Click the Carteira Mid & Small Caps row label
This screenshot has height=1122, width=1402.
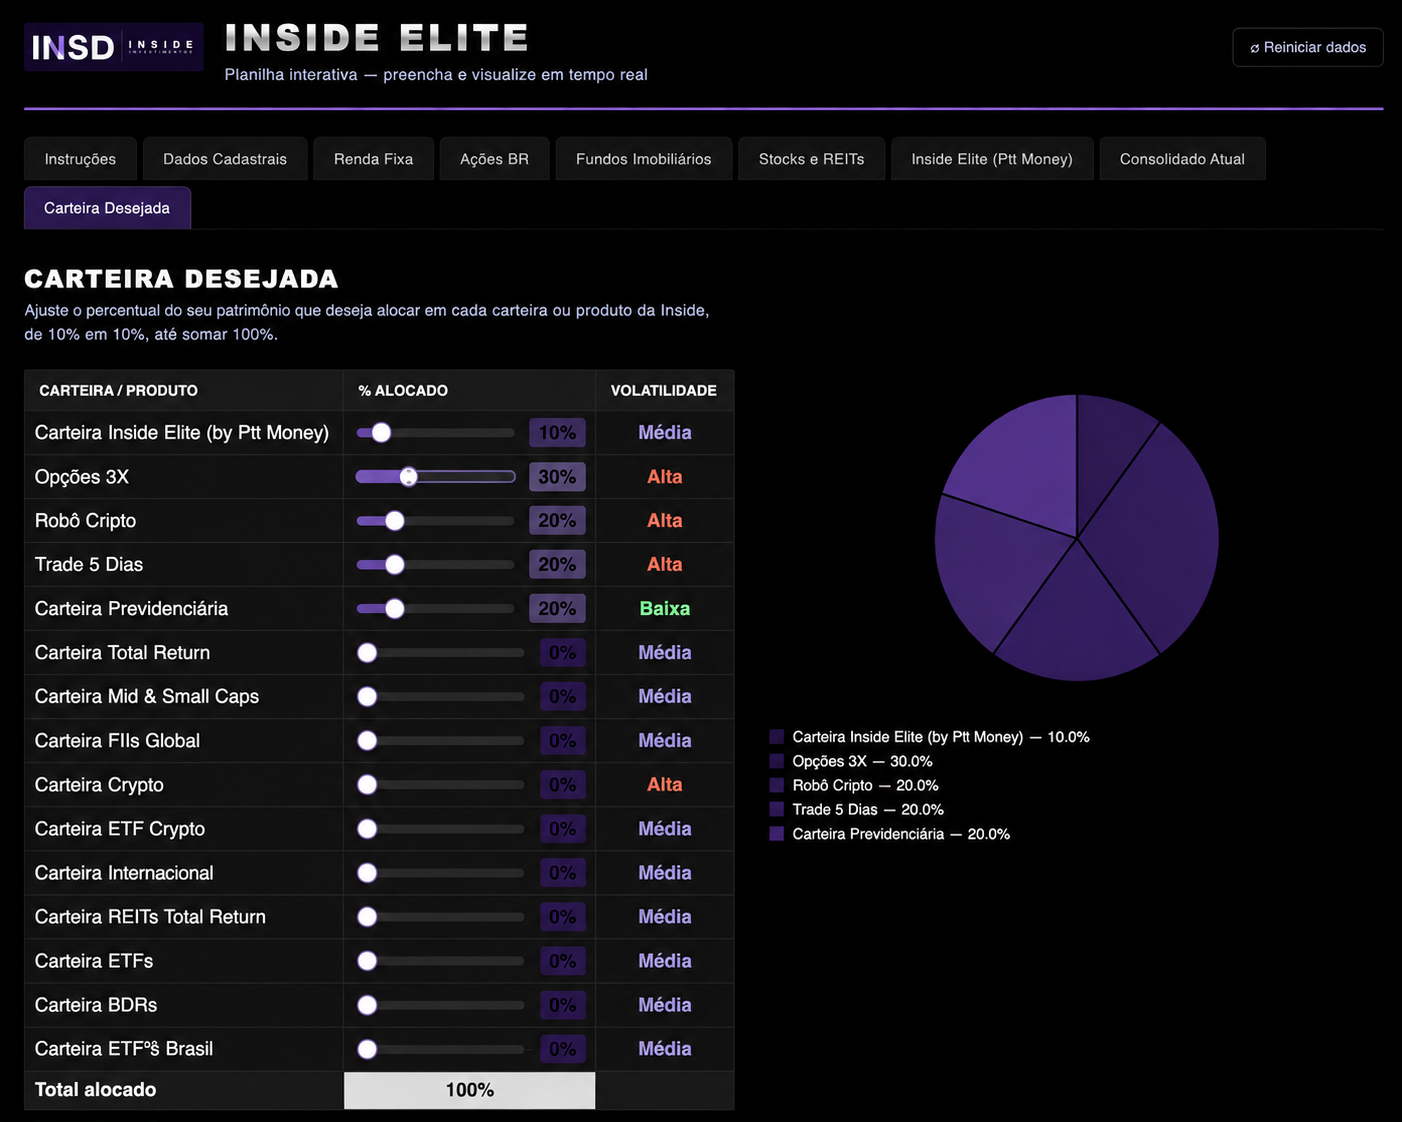click(x=147, y=697)
